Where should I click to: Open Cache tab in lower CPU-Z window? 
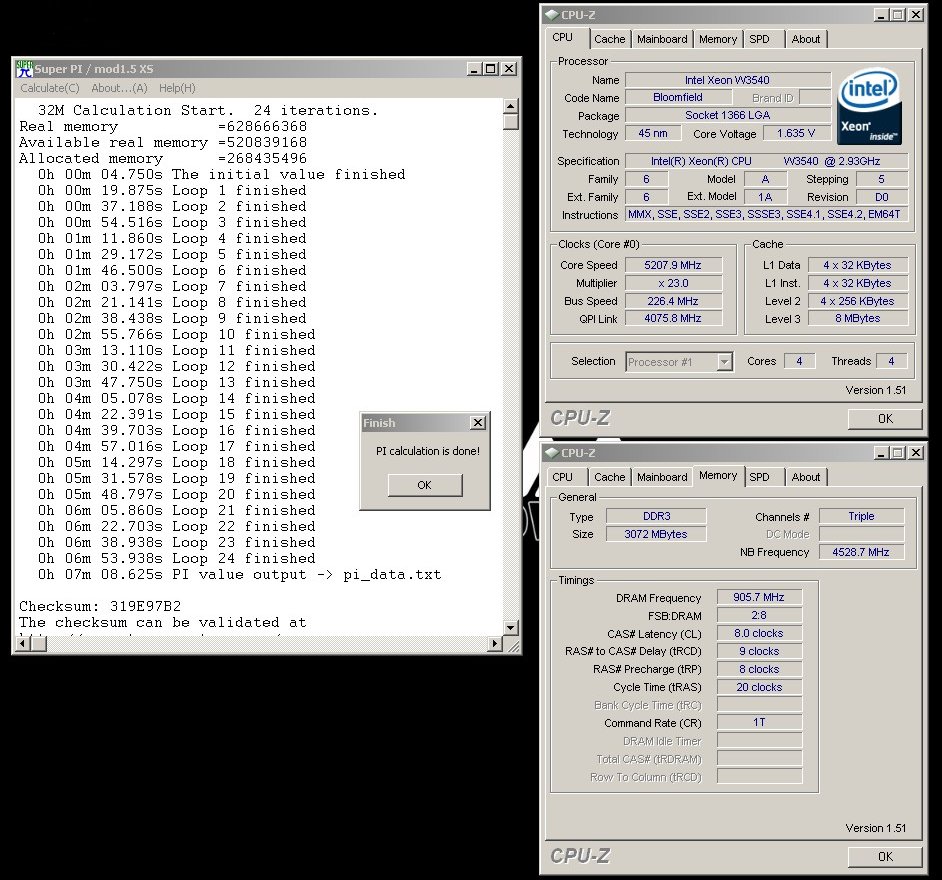[x=609, y=477]
